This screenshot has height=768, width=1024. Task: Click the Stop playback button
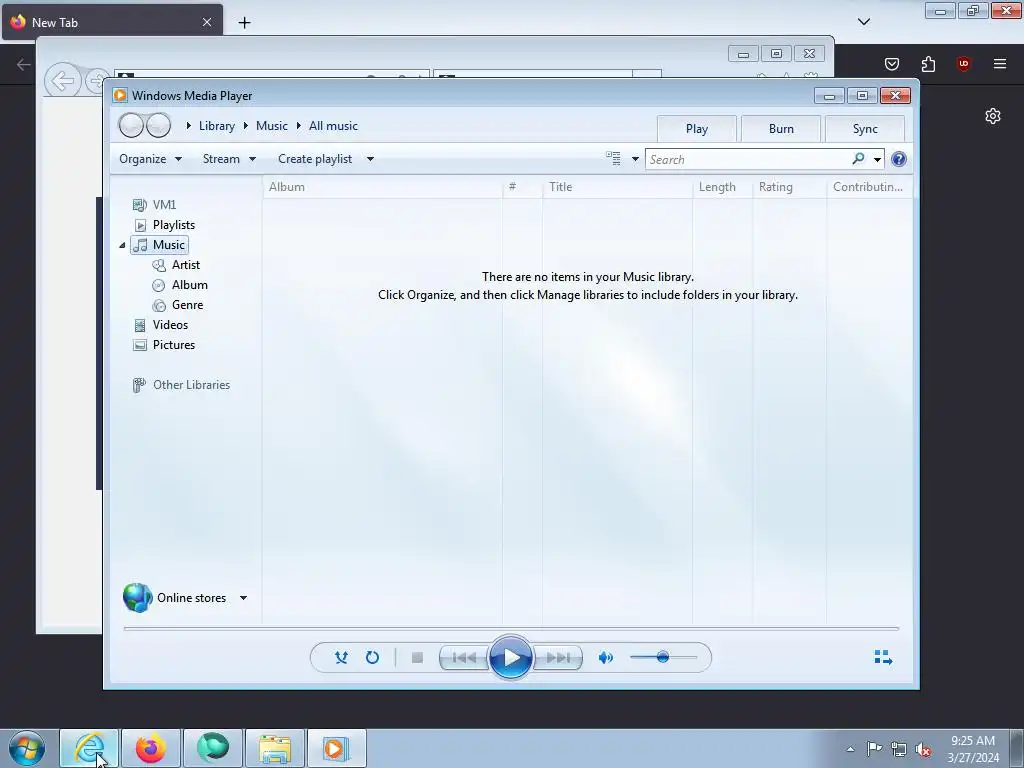click(x=417, y=658)
